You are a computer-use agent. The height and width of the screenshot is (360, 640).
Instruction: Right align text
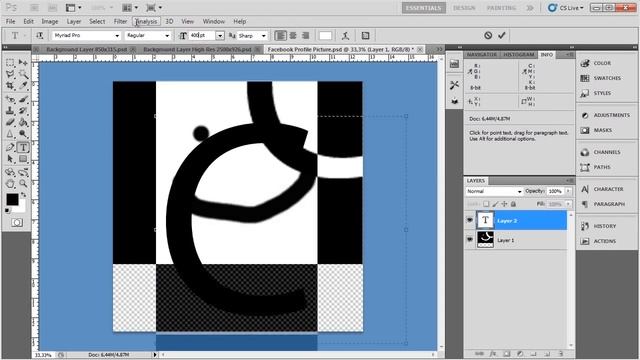[305, 36]
